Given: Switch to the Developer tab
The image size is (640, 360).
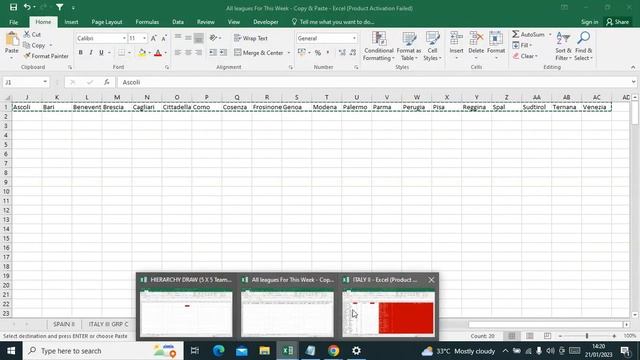Looking at the screenshot, I should click(266, 22).
